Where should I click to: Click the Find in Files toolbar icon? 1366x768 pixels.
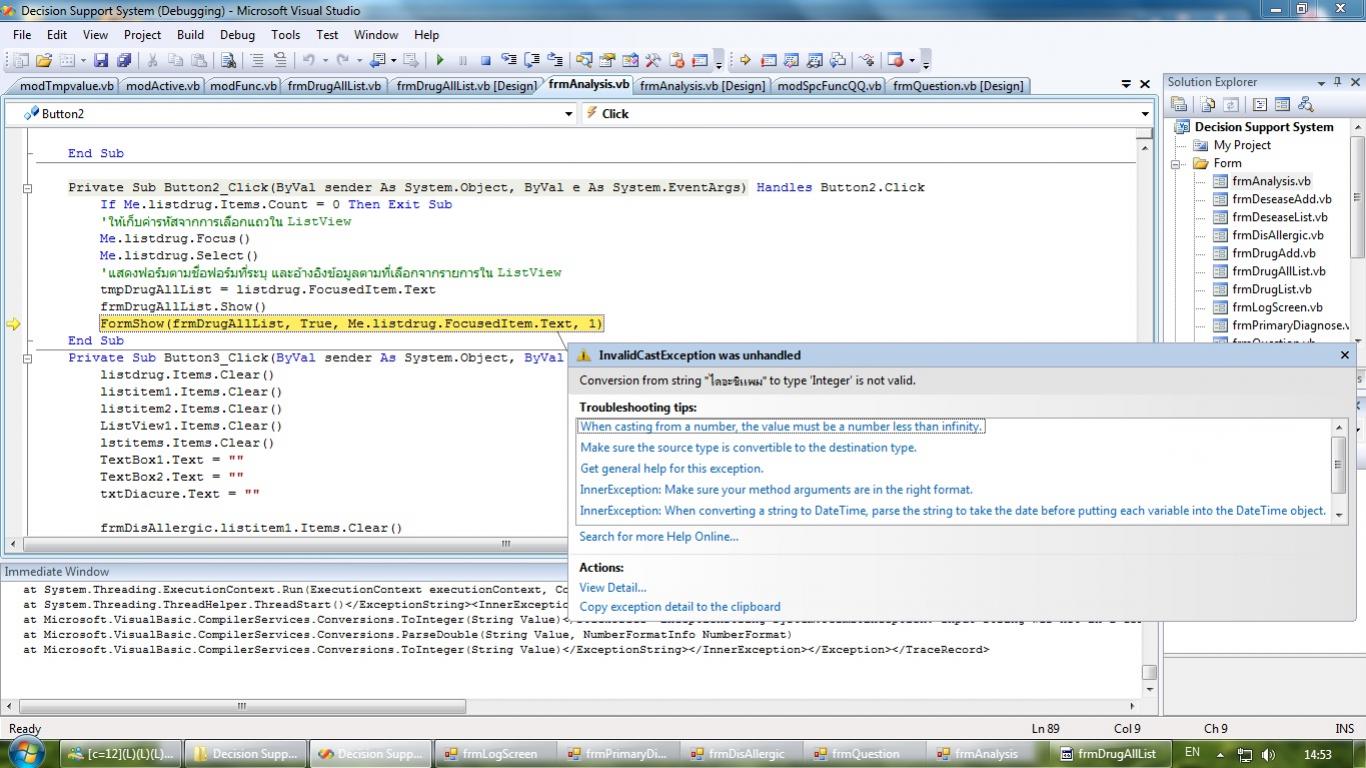tap(228, 60)
